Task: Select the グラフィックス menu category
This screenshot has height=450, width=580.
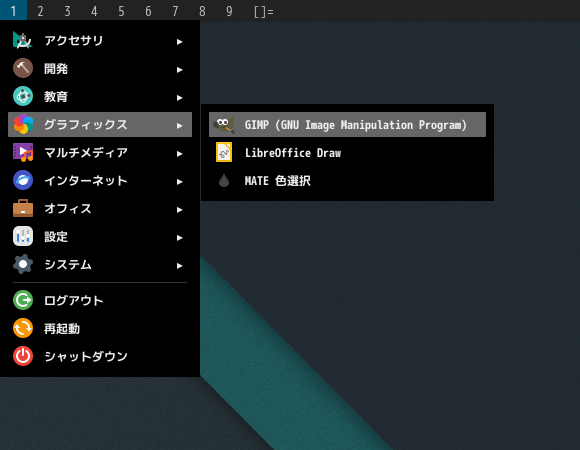Action: point(100,125)
